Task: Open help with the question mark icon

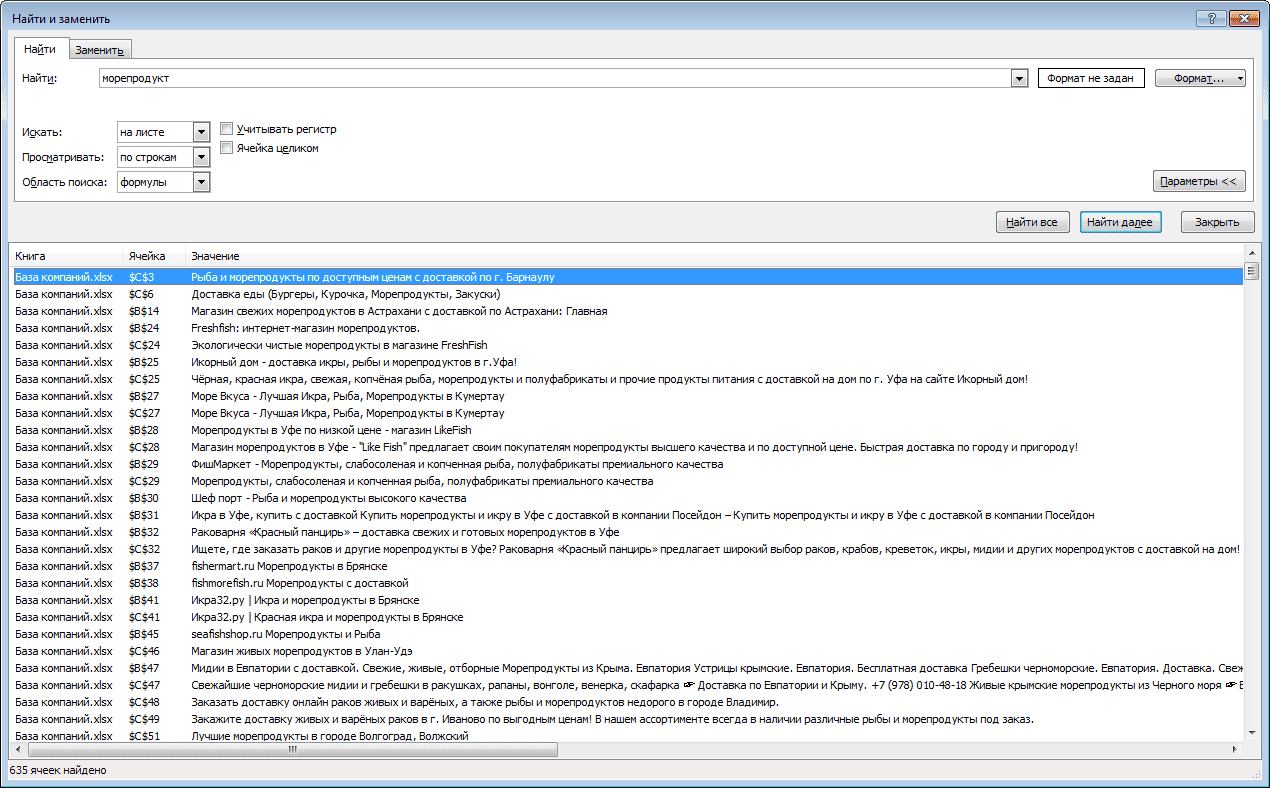Action: [1211, 17]
